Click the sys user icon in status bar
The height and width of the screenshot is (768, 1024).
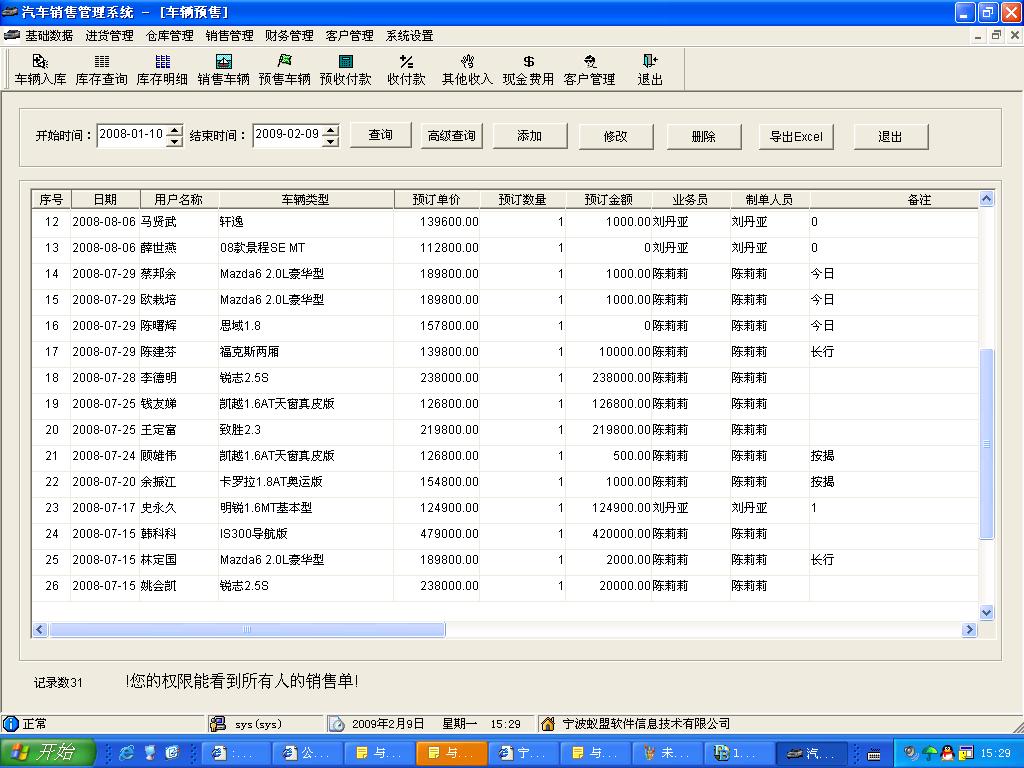tap(217, 724)
